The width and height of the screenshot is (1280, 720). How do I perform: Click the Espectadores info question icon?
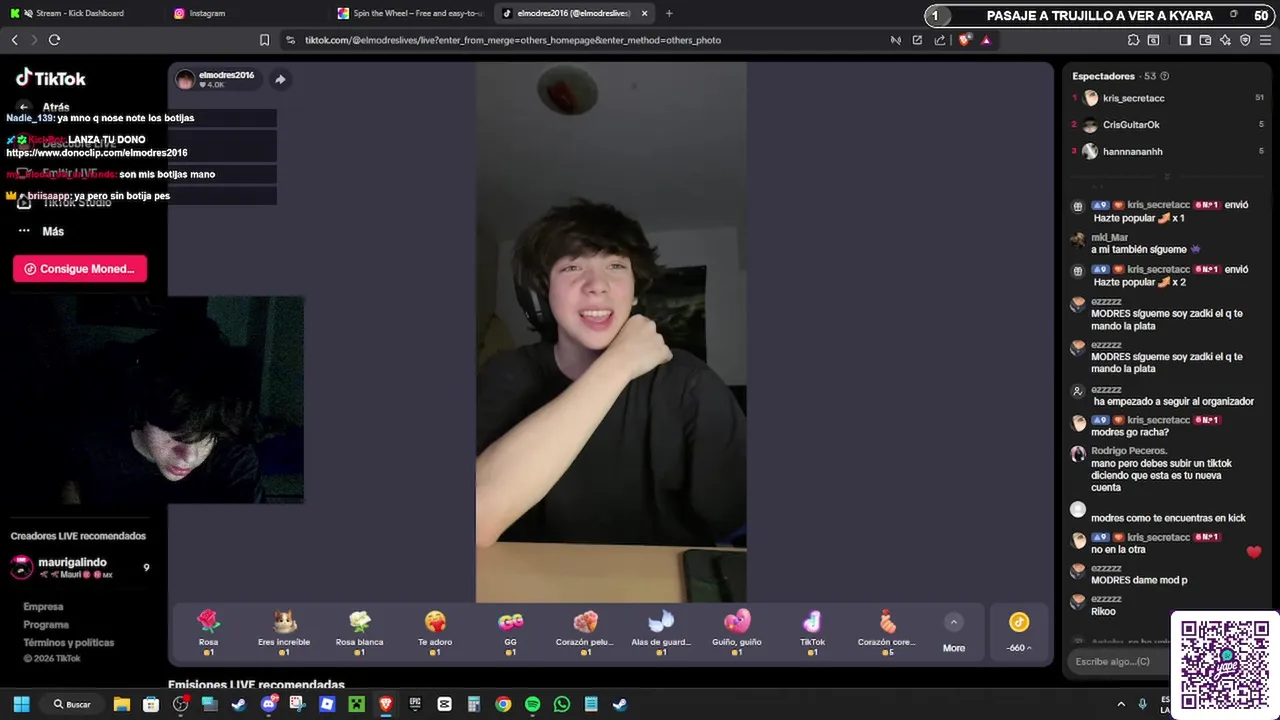pyautogui.click(x=1164, y=76)
